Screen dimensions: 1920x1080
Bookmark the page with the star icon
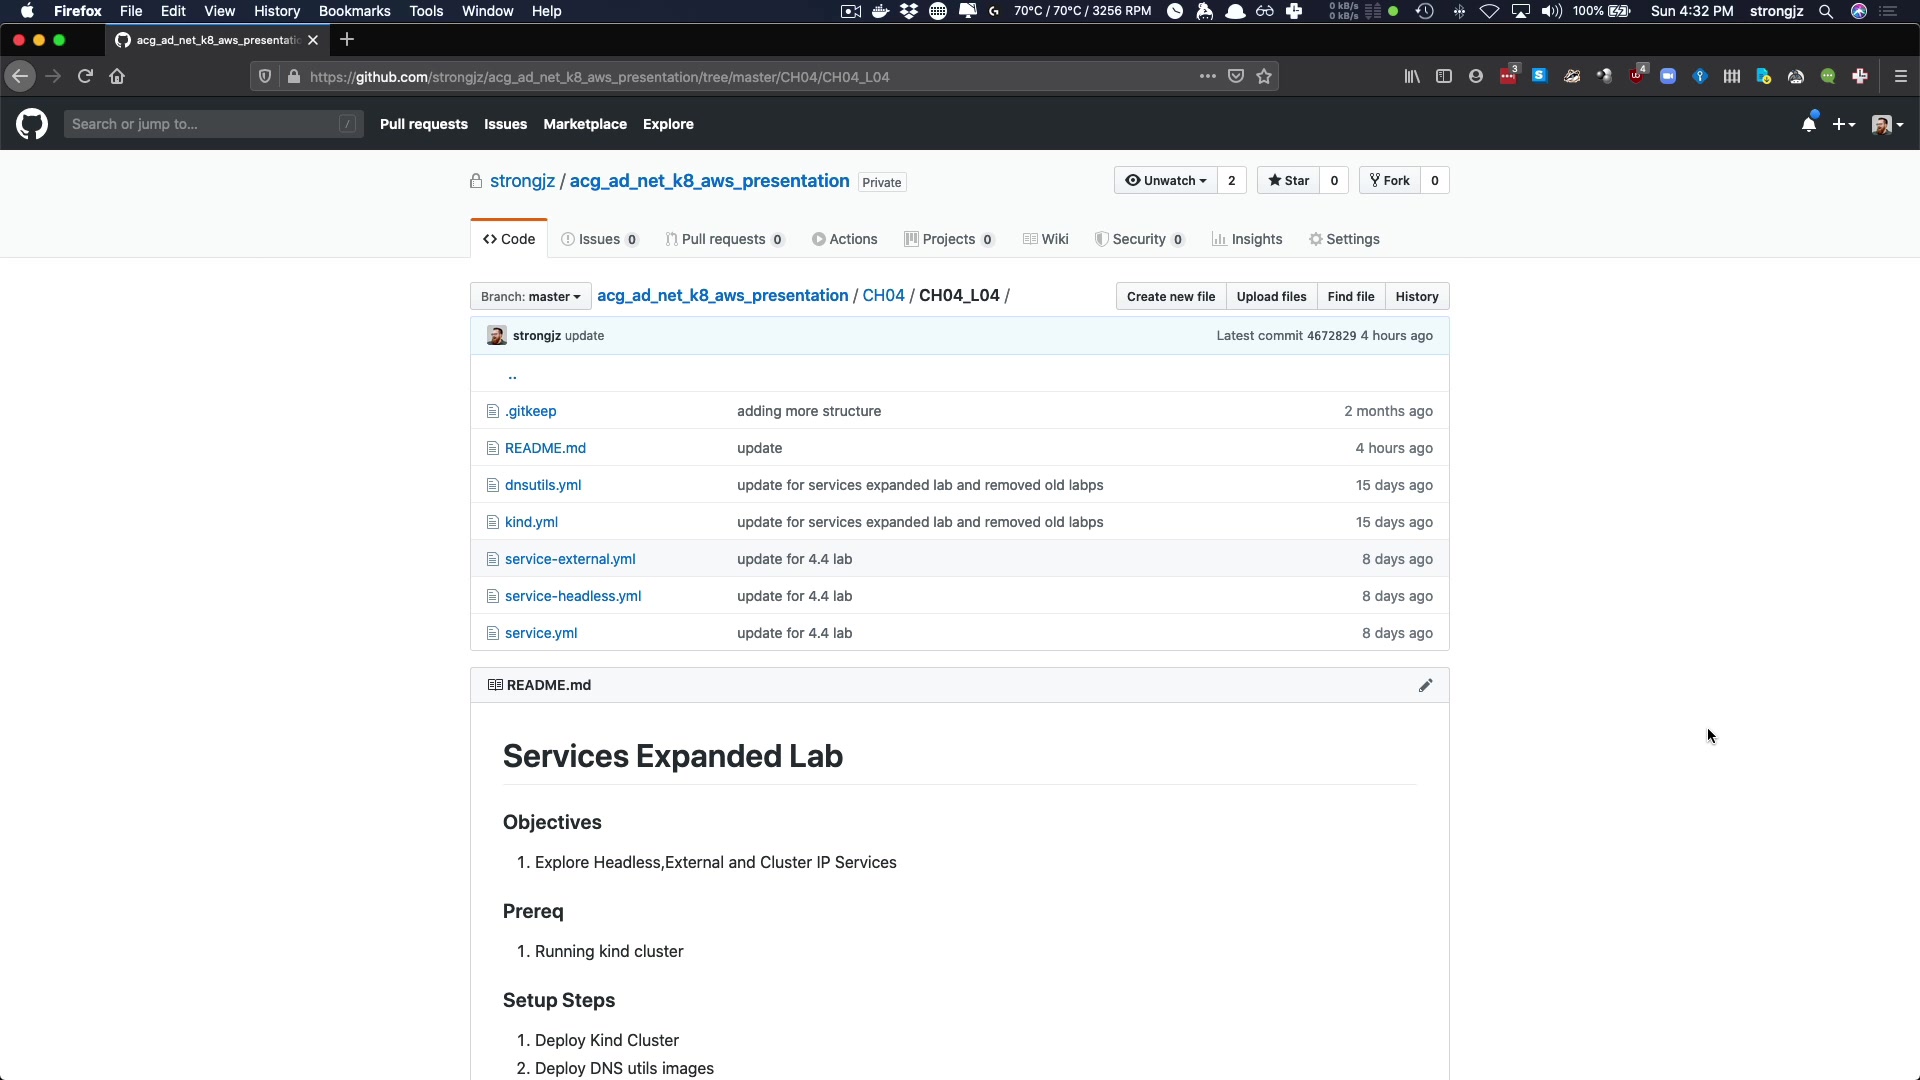1264,77
